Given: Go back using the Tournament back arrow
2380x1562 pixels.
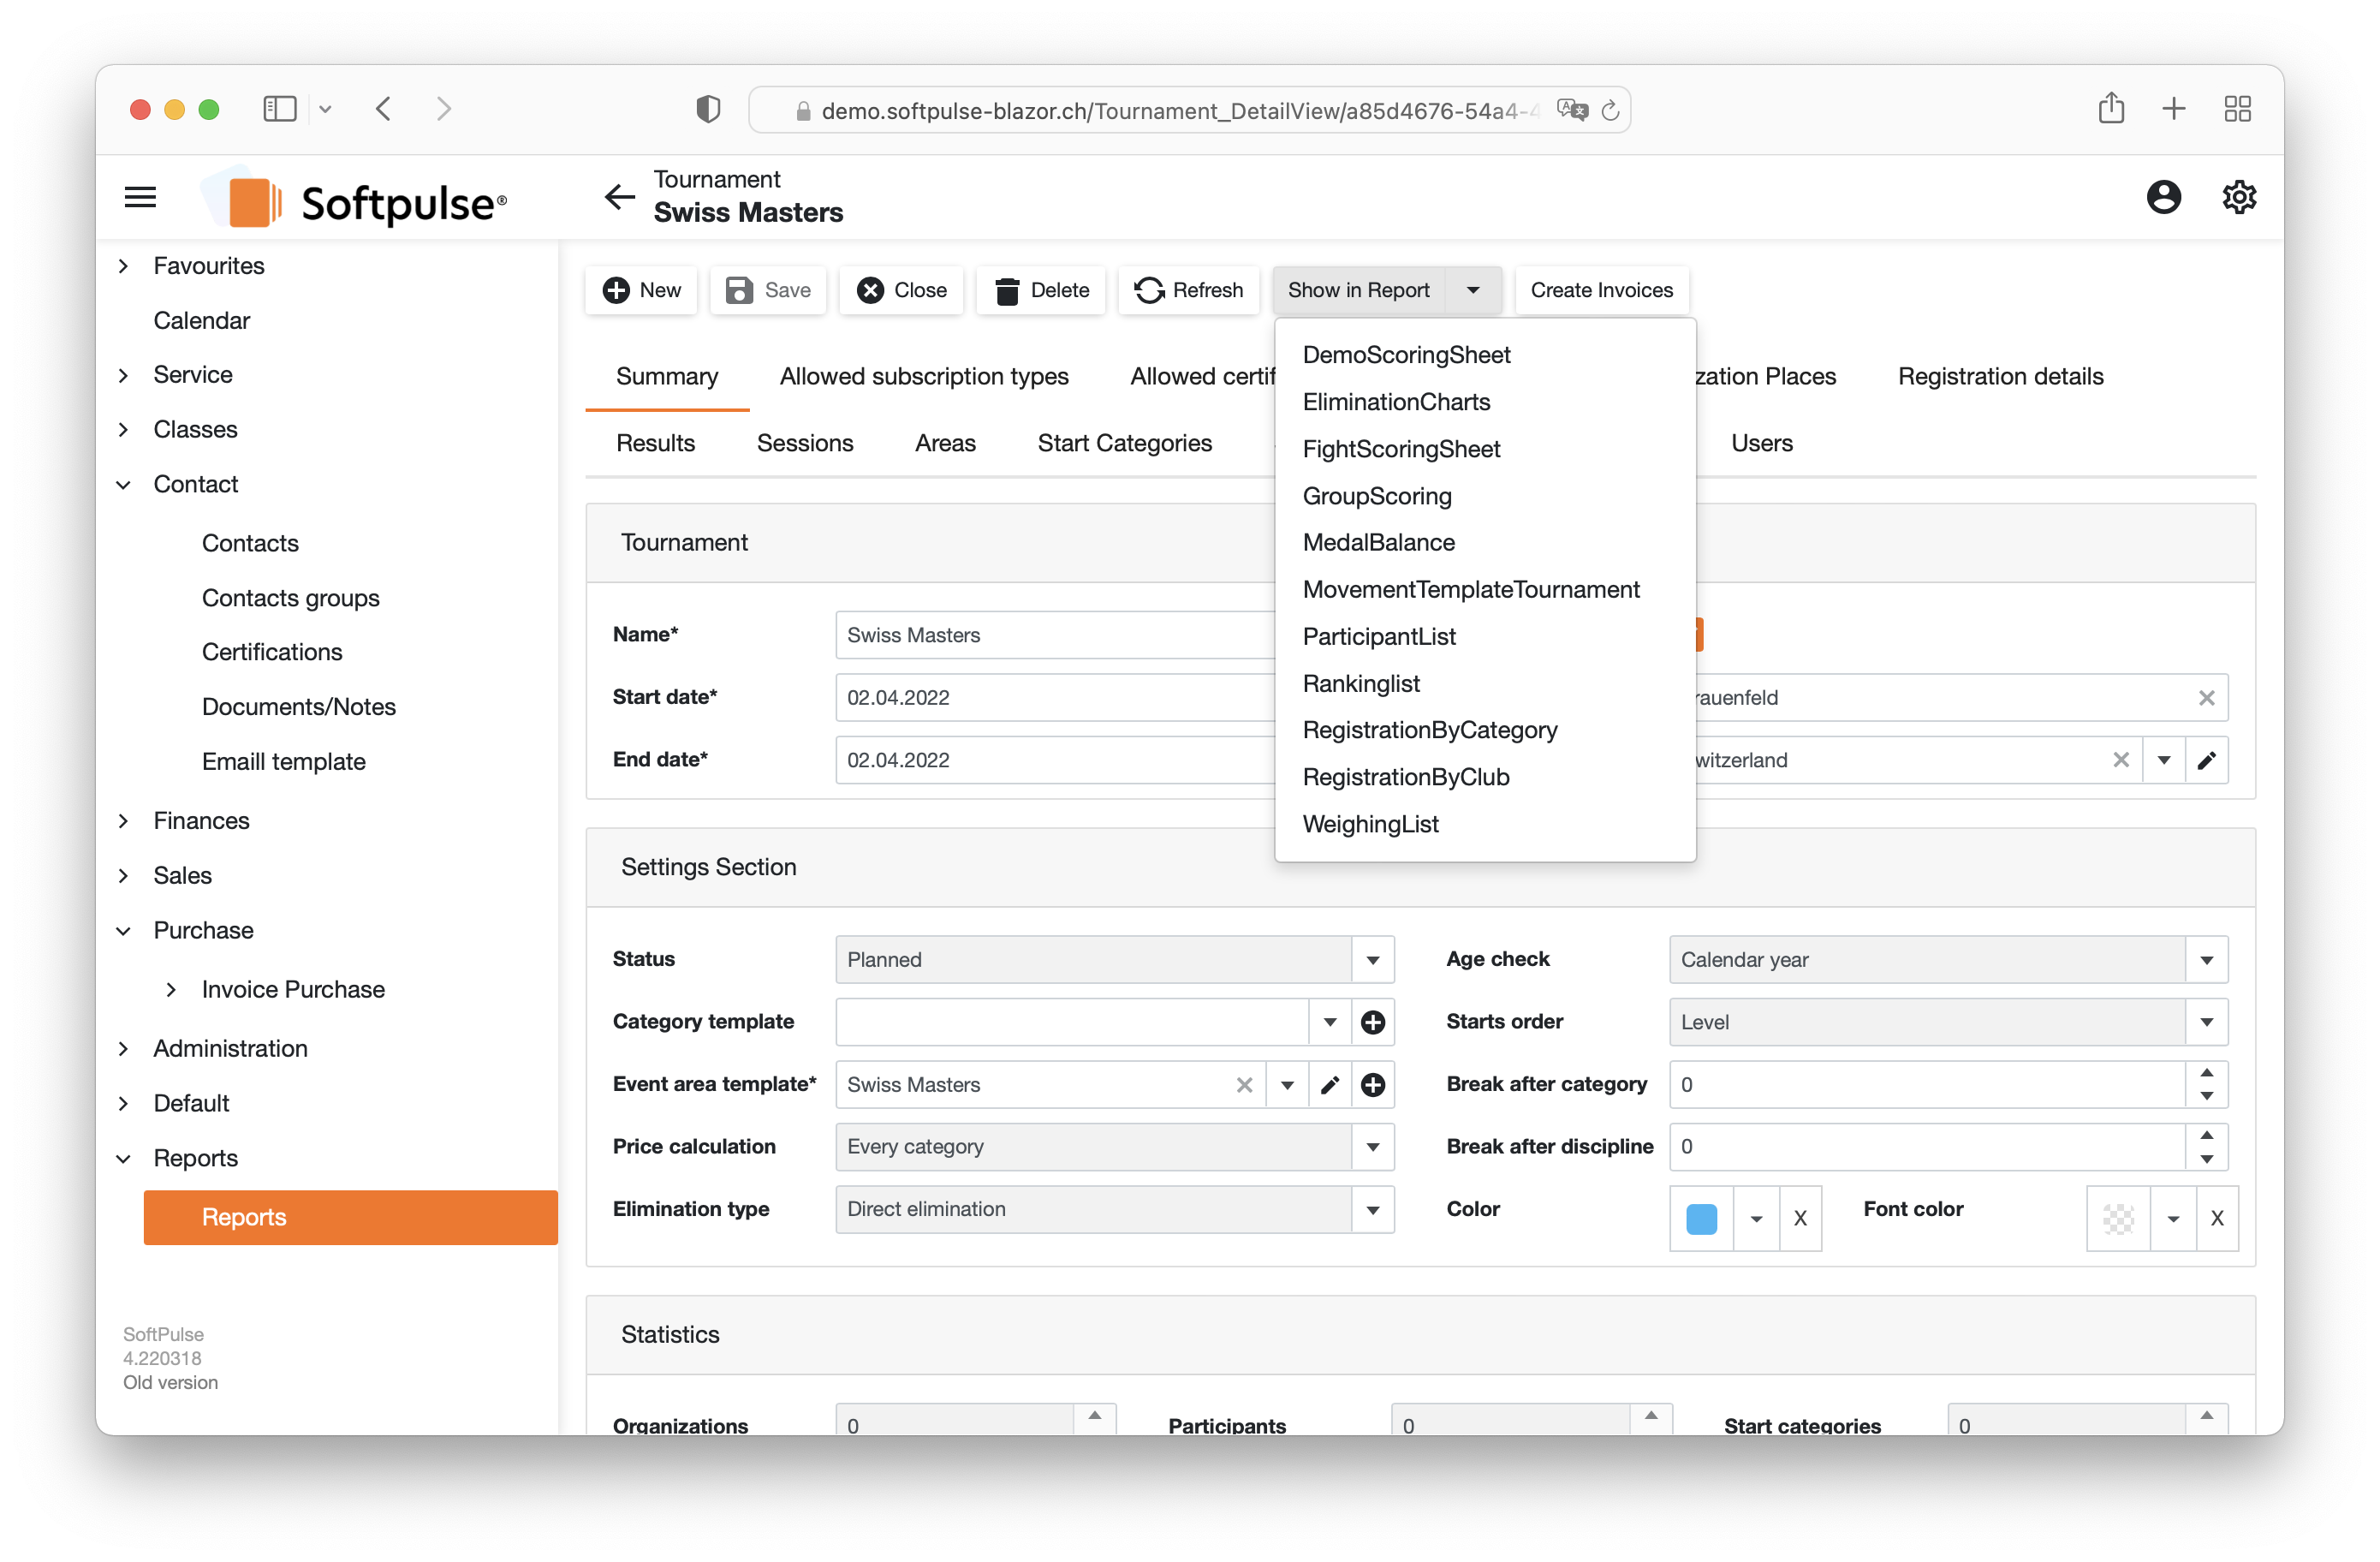Looking at the screenshot, I should click(620, 197).
